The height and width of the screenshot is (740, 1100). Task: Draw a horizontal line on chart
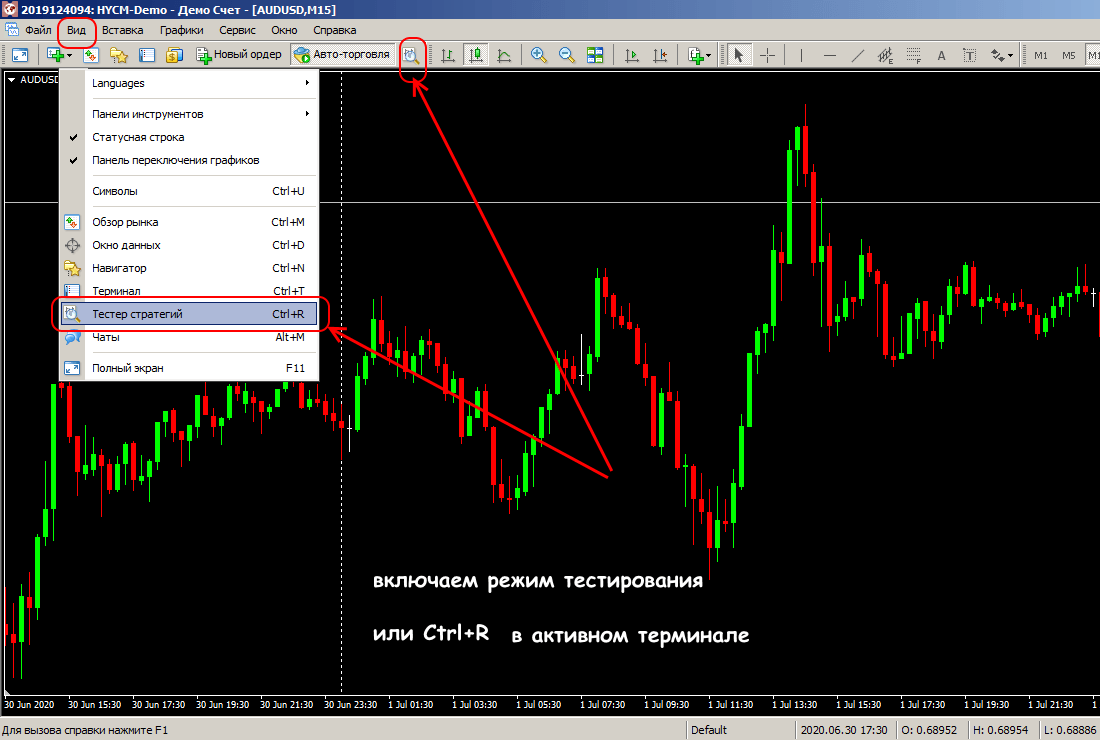[x=829, y=55]
